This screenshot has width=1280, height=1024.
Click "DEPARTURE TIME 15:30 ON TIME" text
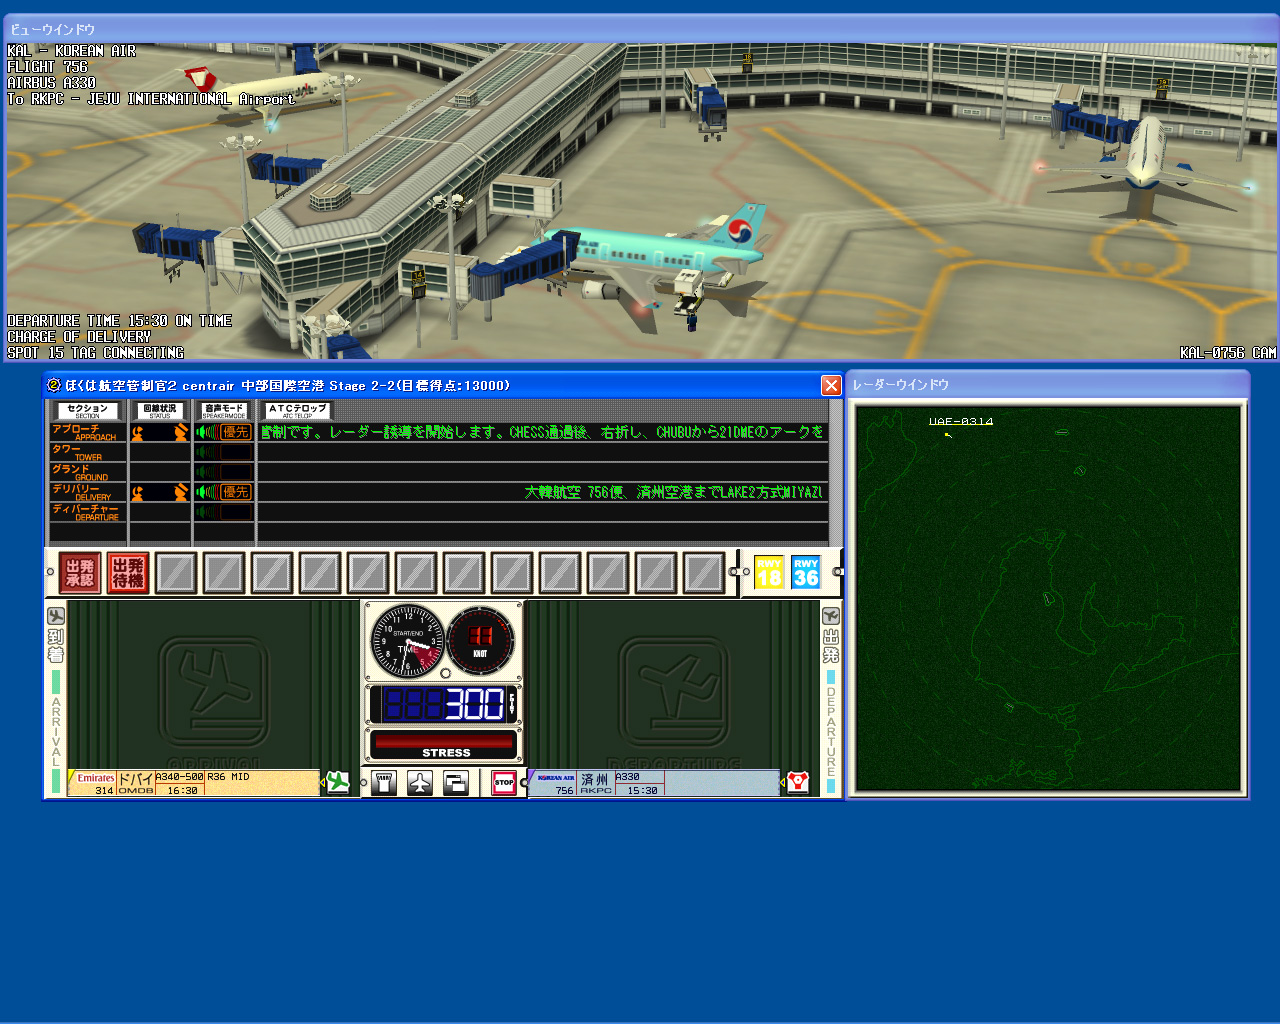120,321
